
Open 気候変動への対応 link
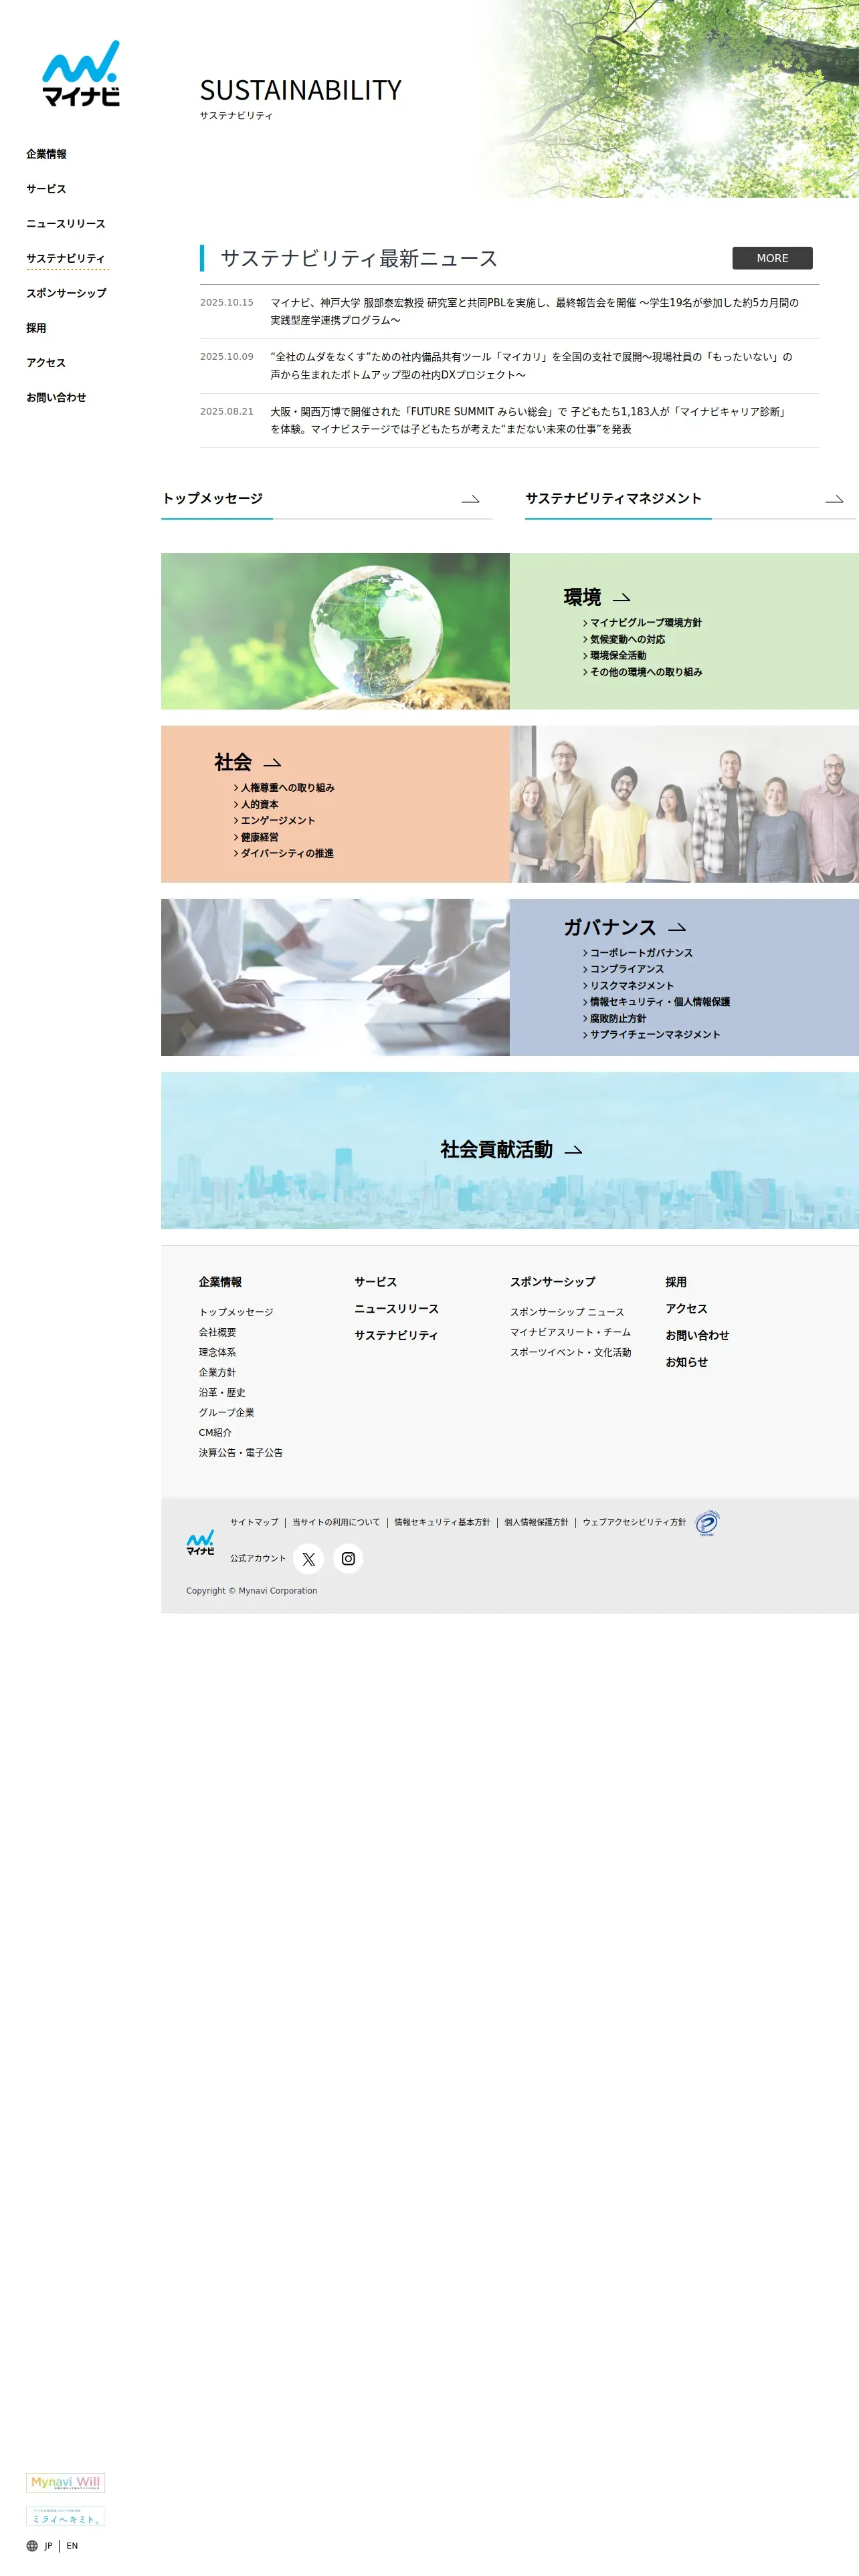pos(627,640)
